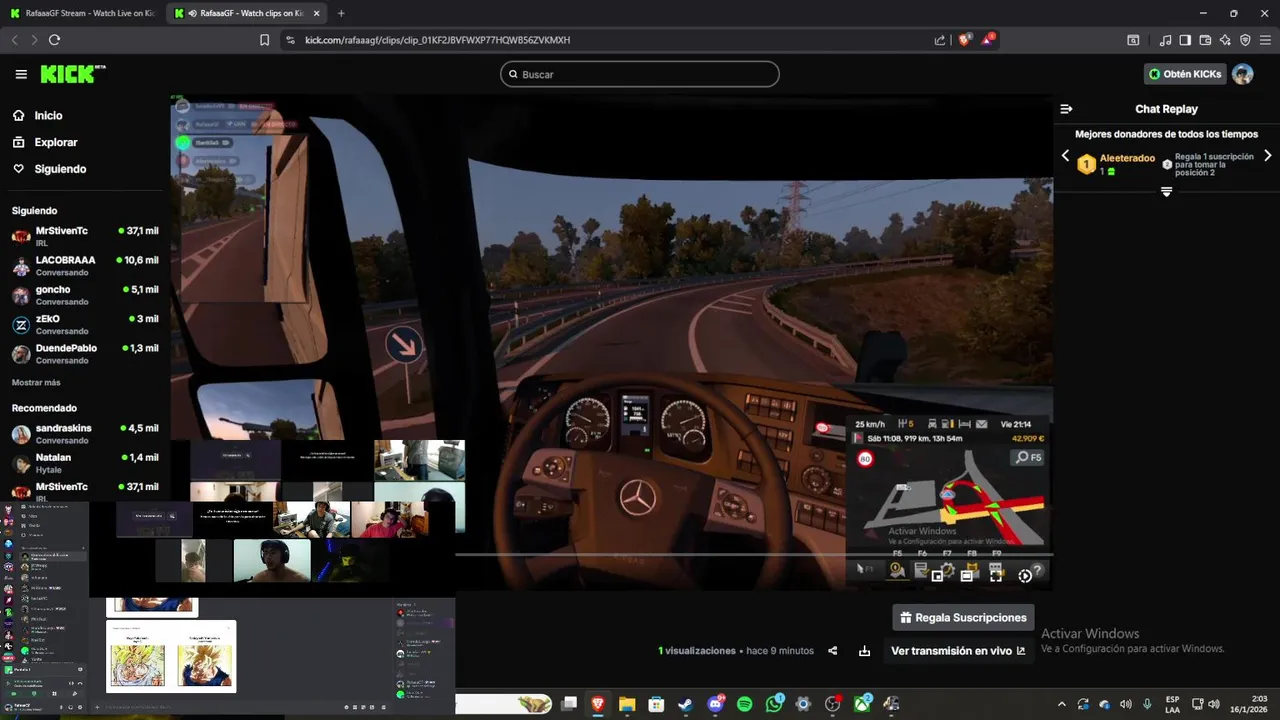Click the kick.com address bar URL

pyautogui.click(x=437, y=40)
